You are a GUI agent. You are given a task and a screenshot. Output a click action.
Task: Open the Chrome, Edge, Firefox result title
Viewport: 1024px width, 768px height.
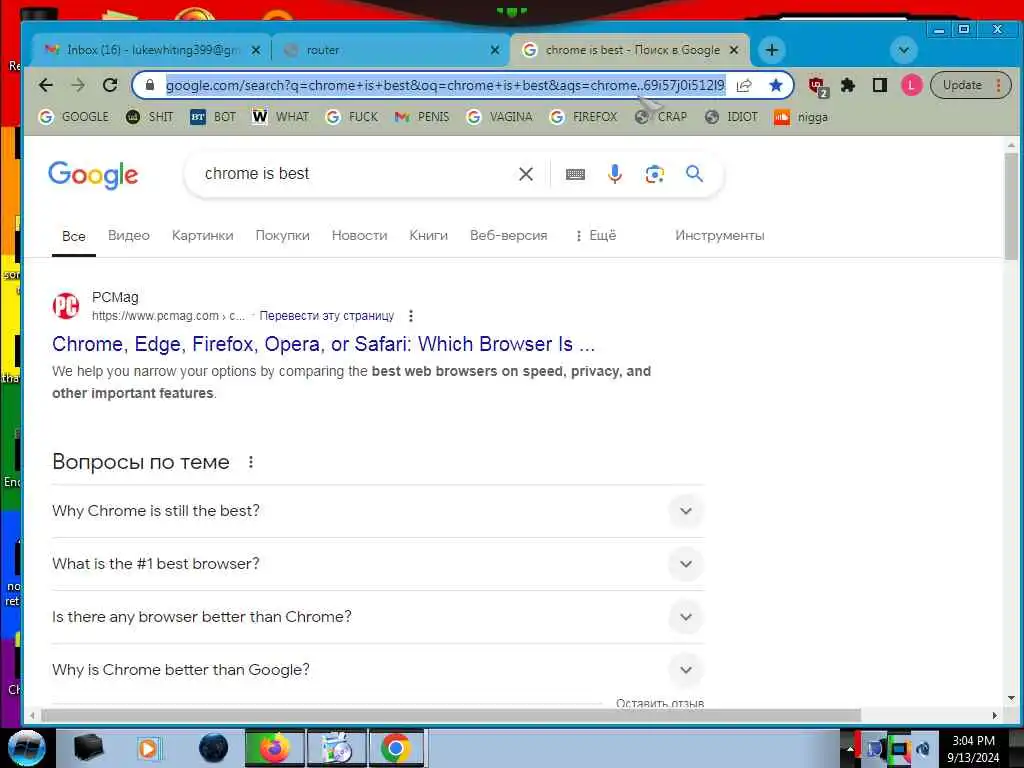click(323, 344)
